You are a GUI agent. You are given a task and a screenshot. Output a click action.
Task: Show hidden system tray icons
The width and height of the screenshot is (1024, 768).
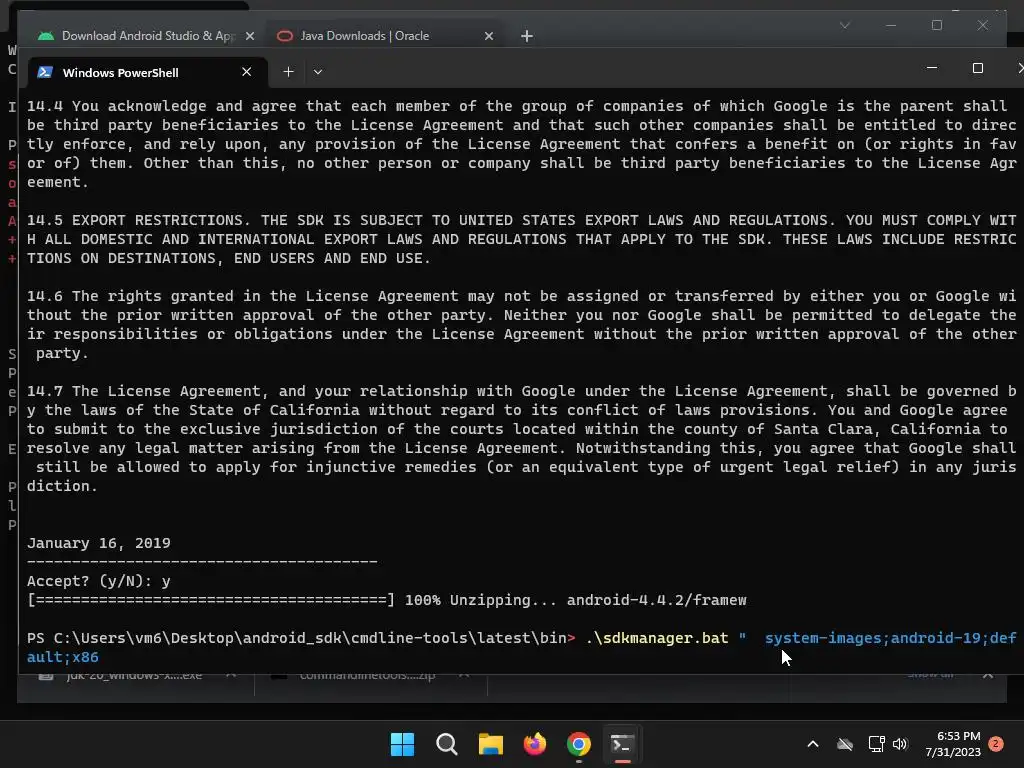[813, 744]
